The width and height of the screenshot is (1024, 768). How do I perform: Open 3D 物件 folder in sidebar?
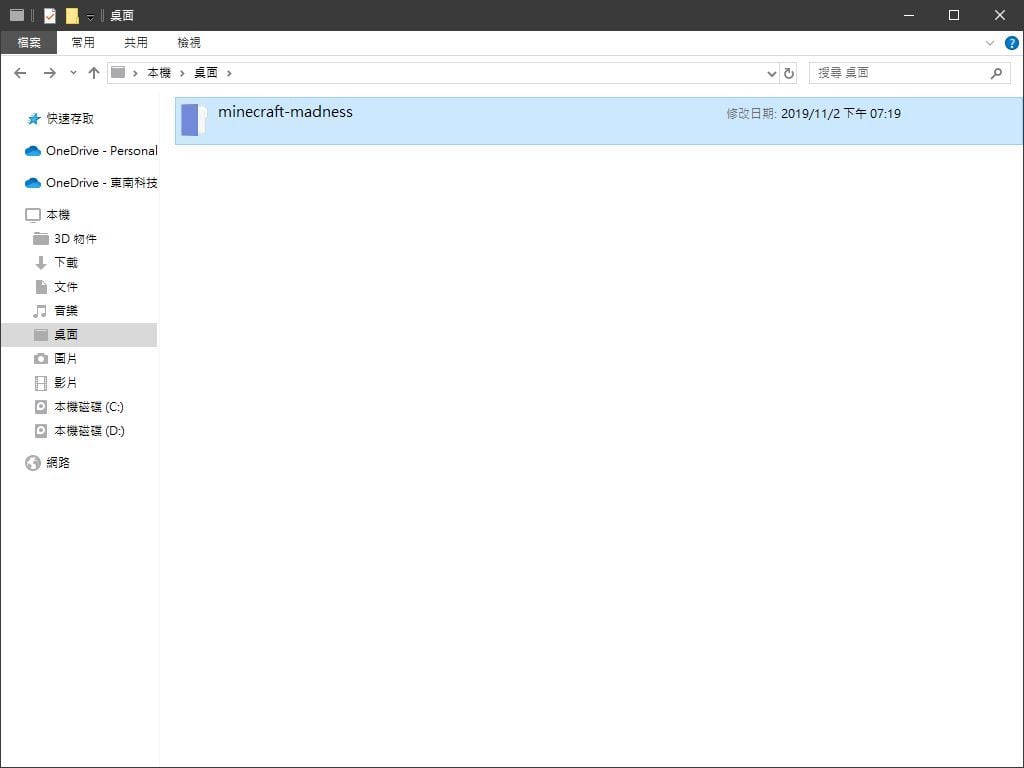pos(75,239)
